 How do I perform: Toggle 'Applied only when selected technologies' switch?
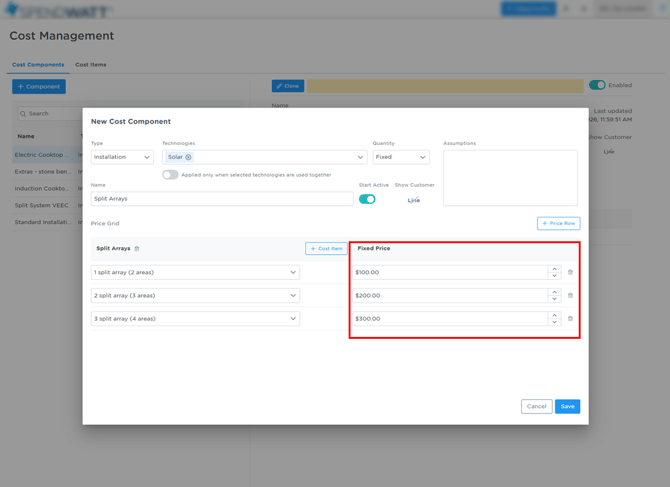pos(170,175)
